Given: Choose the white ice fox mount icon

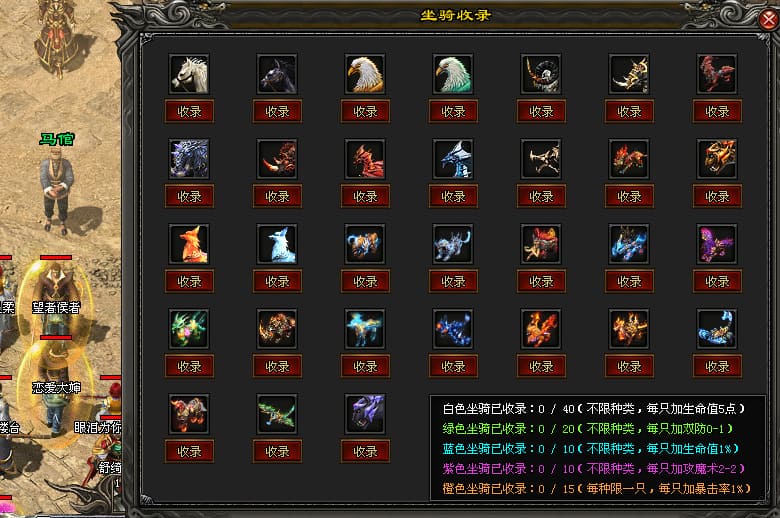Looking at the screenshot, I should 277,244.
